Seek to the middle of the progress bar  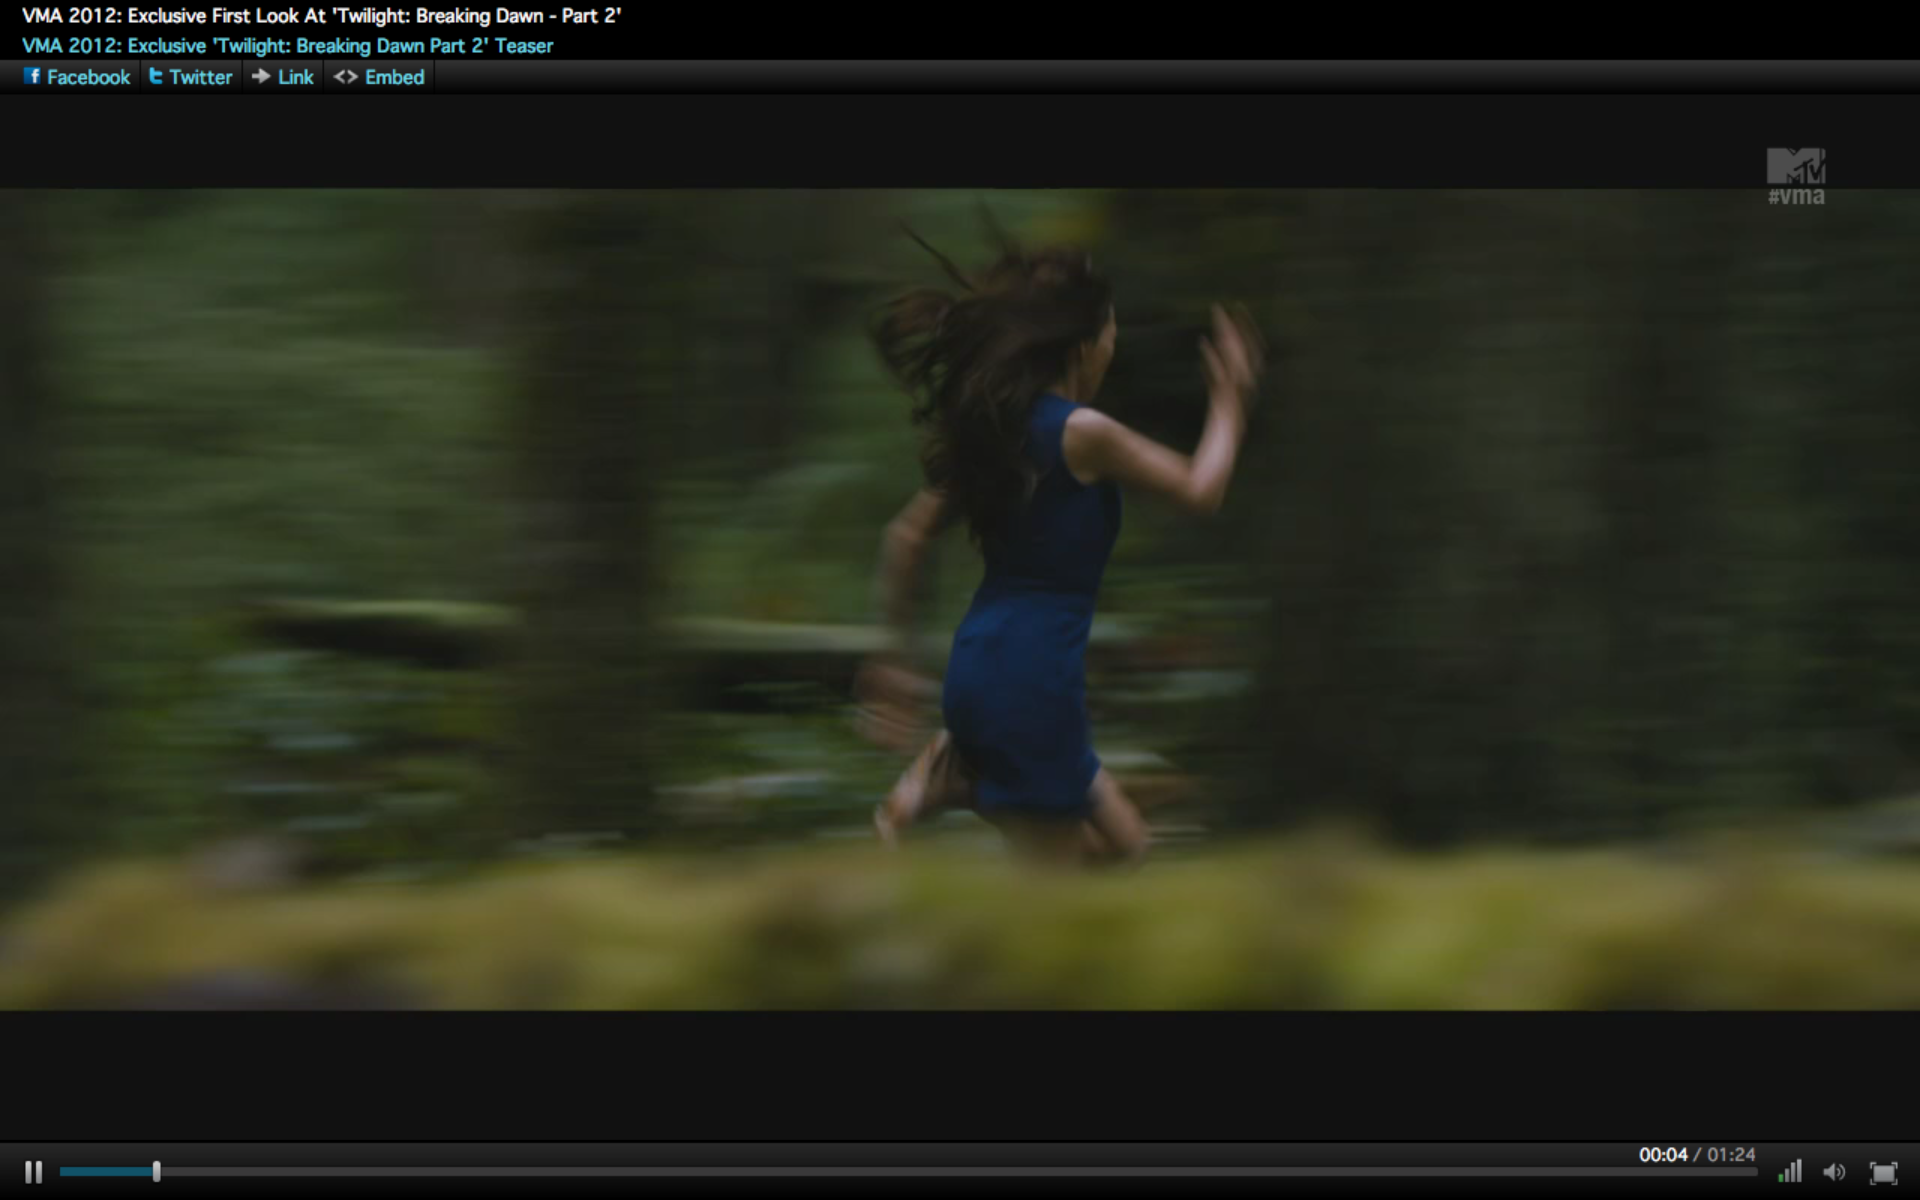(908, 1171)
